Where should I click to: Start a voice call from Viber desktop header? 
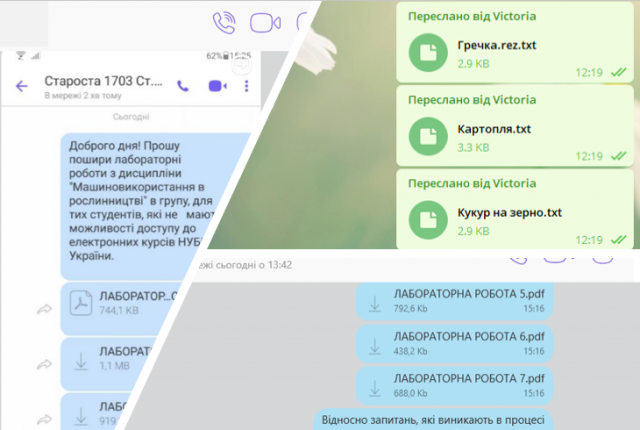pos(224,22)
